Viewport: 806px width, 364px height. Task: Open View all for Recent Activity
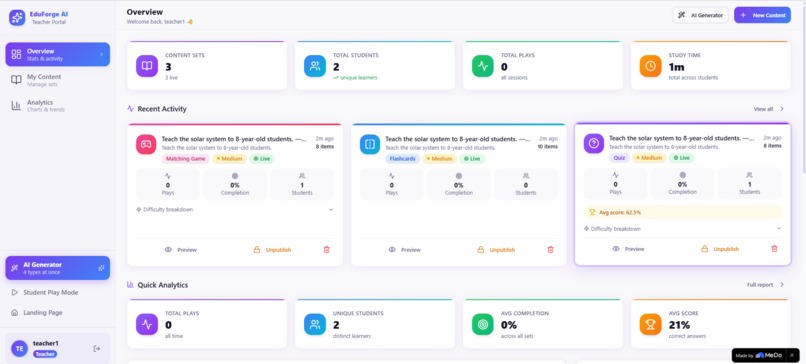coord(768,109)
